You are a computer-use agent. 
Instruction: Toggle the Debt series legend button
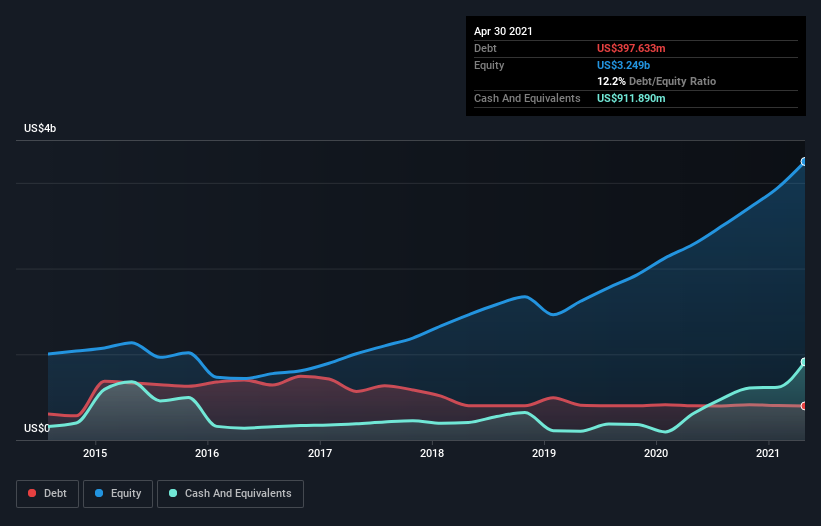48,494
